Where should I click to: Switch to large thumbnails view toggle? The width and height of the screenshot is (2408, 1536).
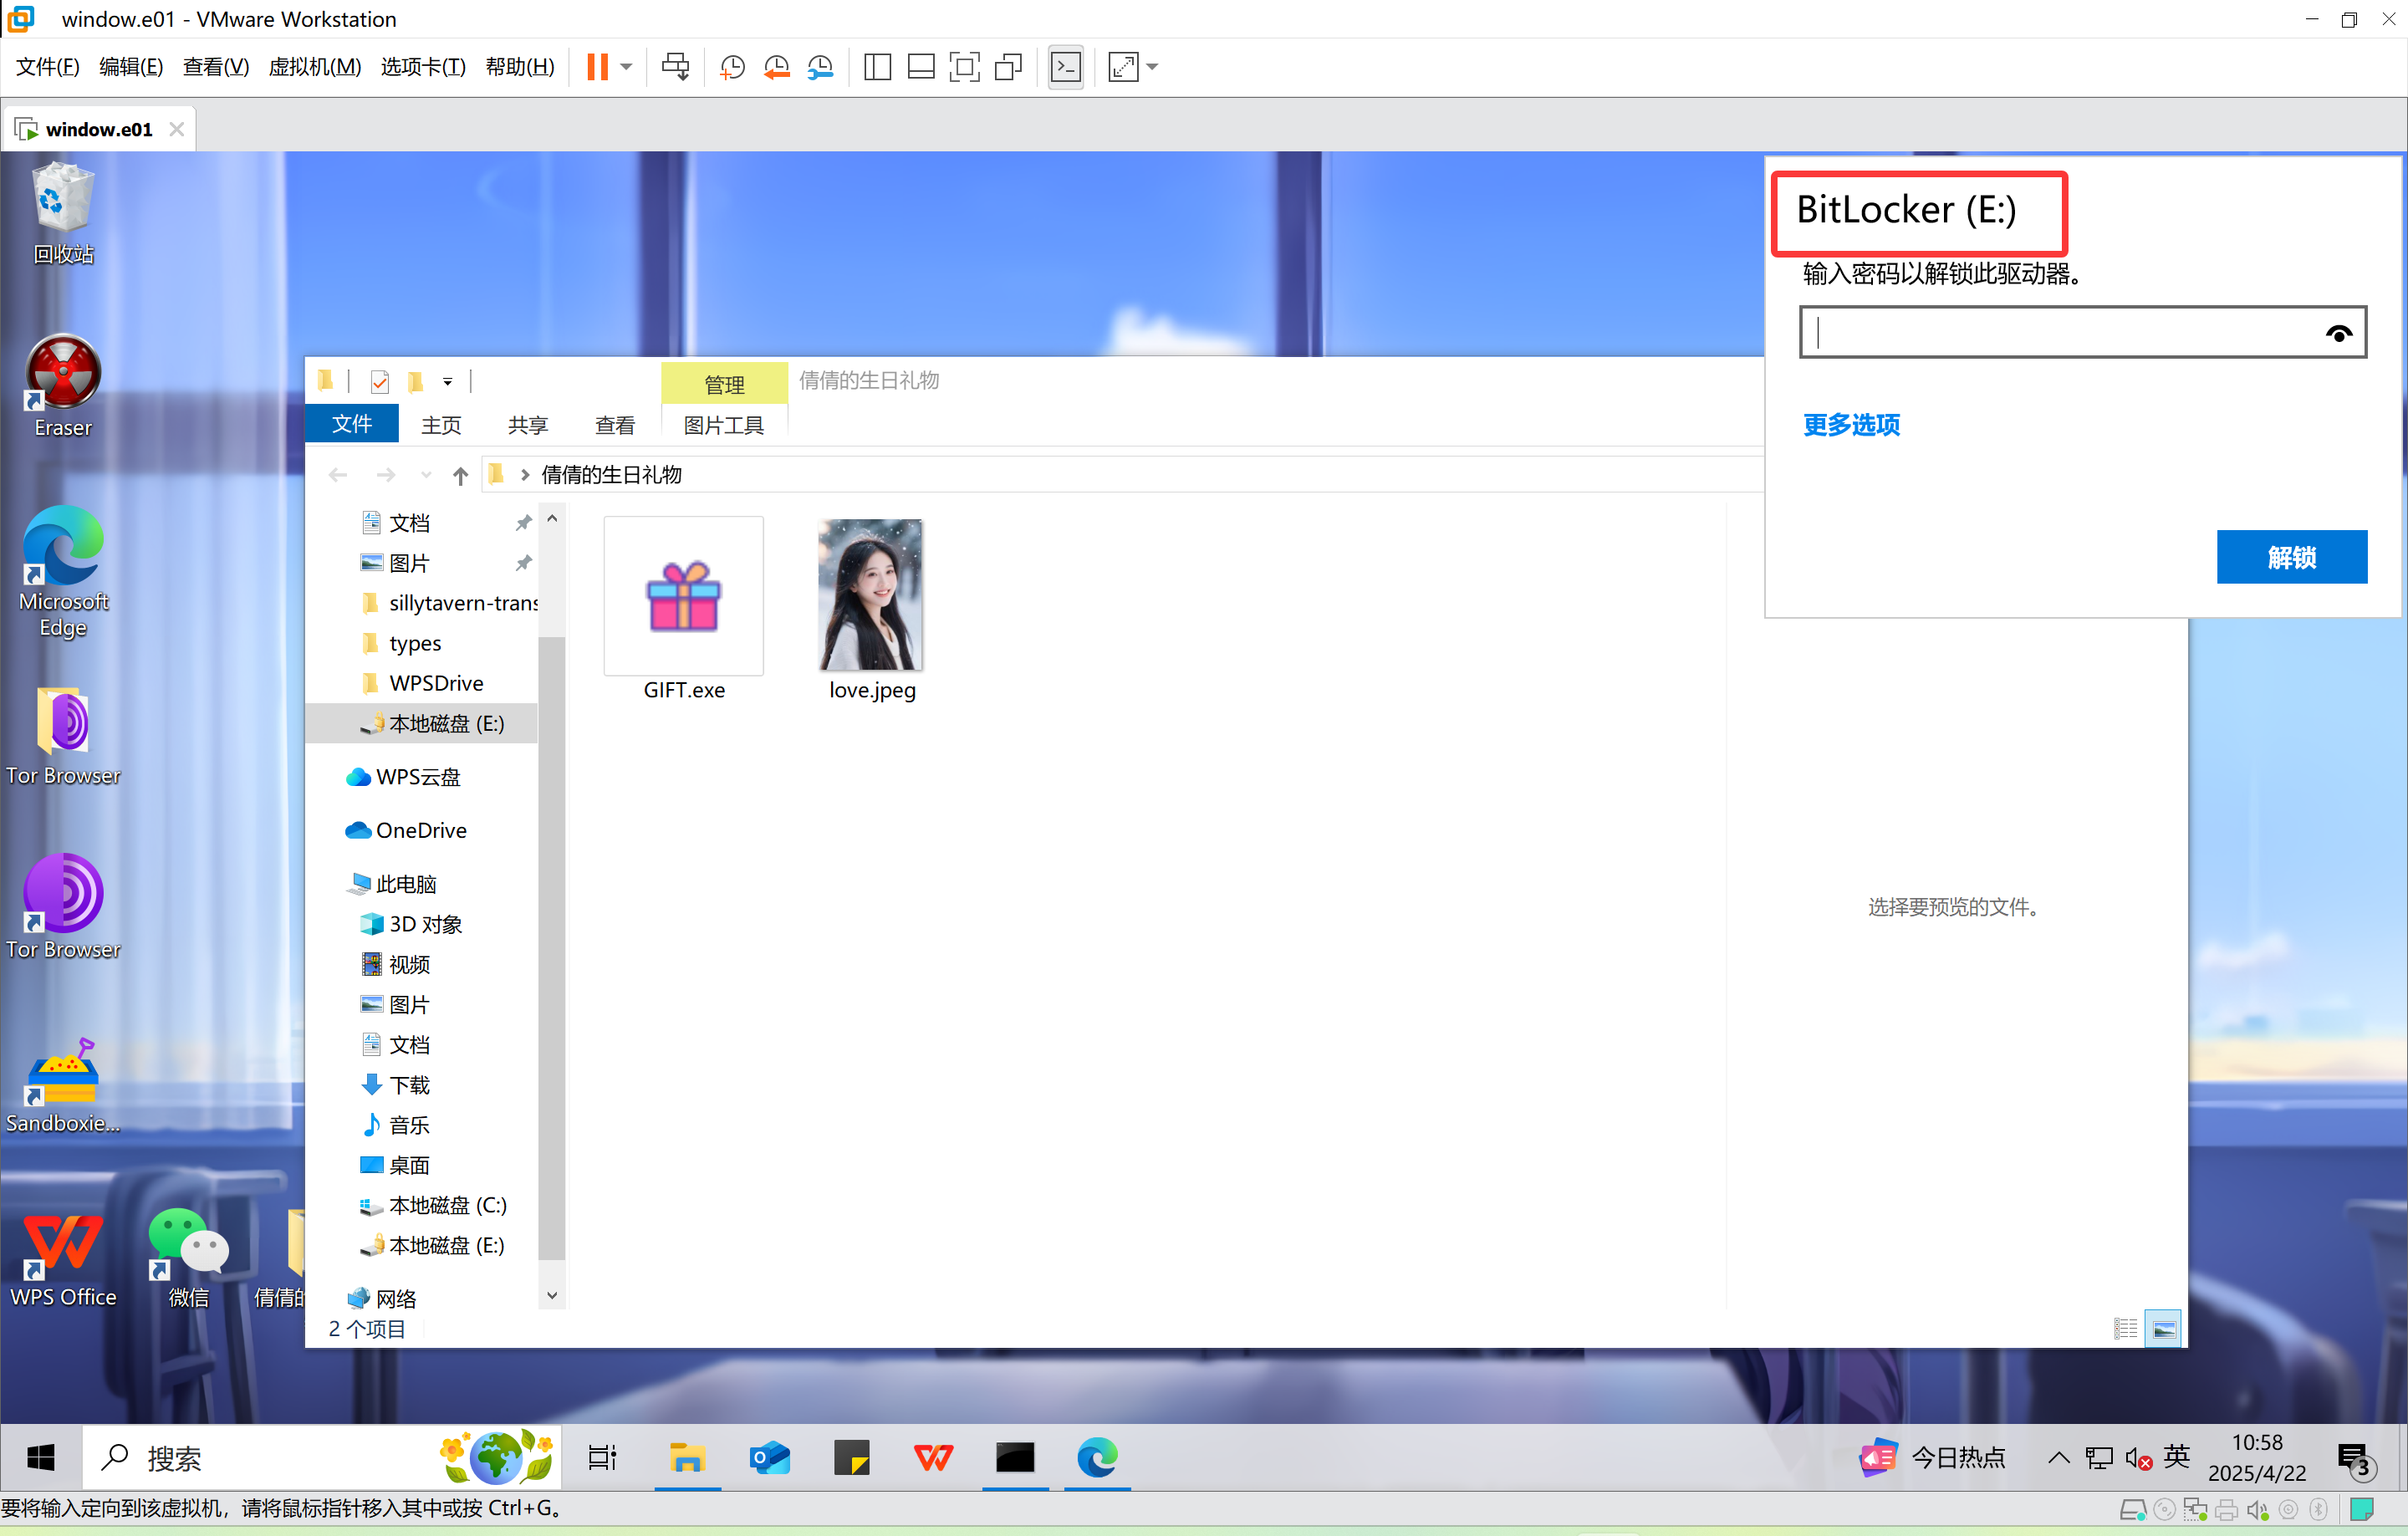[x=2163, y=1329]
